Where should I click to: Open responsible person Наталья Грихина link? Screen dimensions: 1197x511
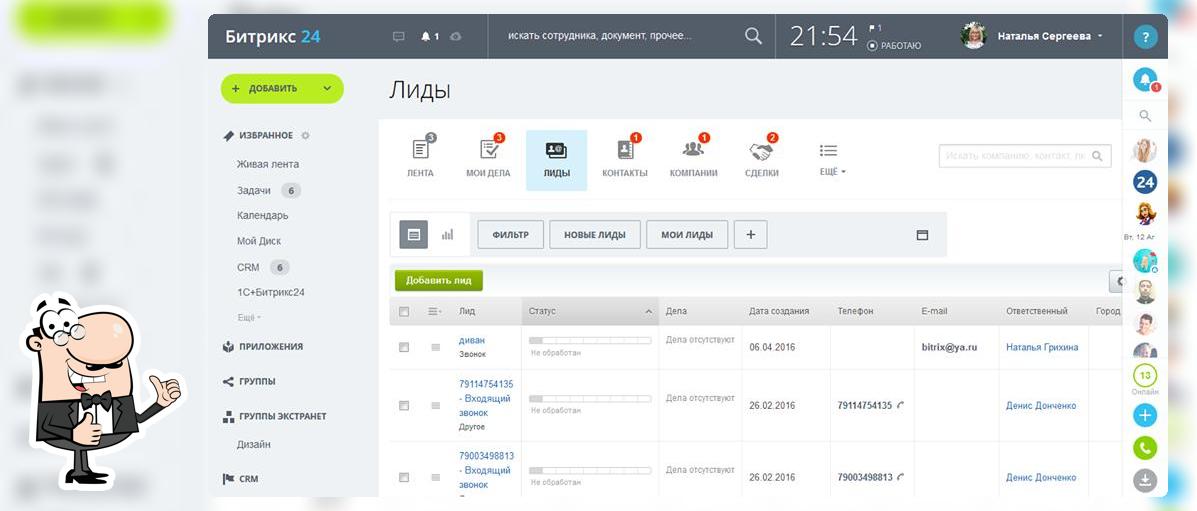(1042, 347)
